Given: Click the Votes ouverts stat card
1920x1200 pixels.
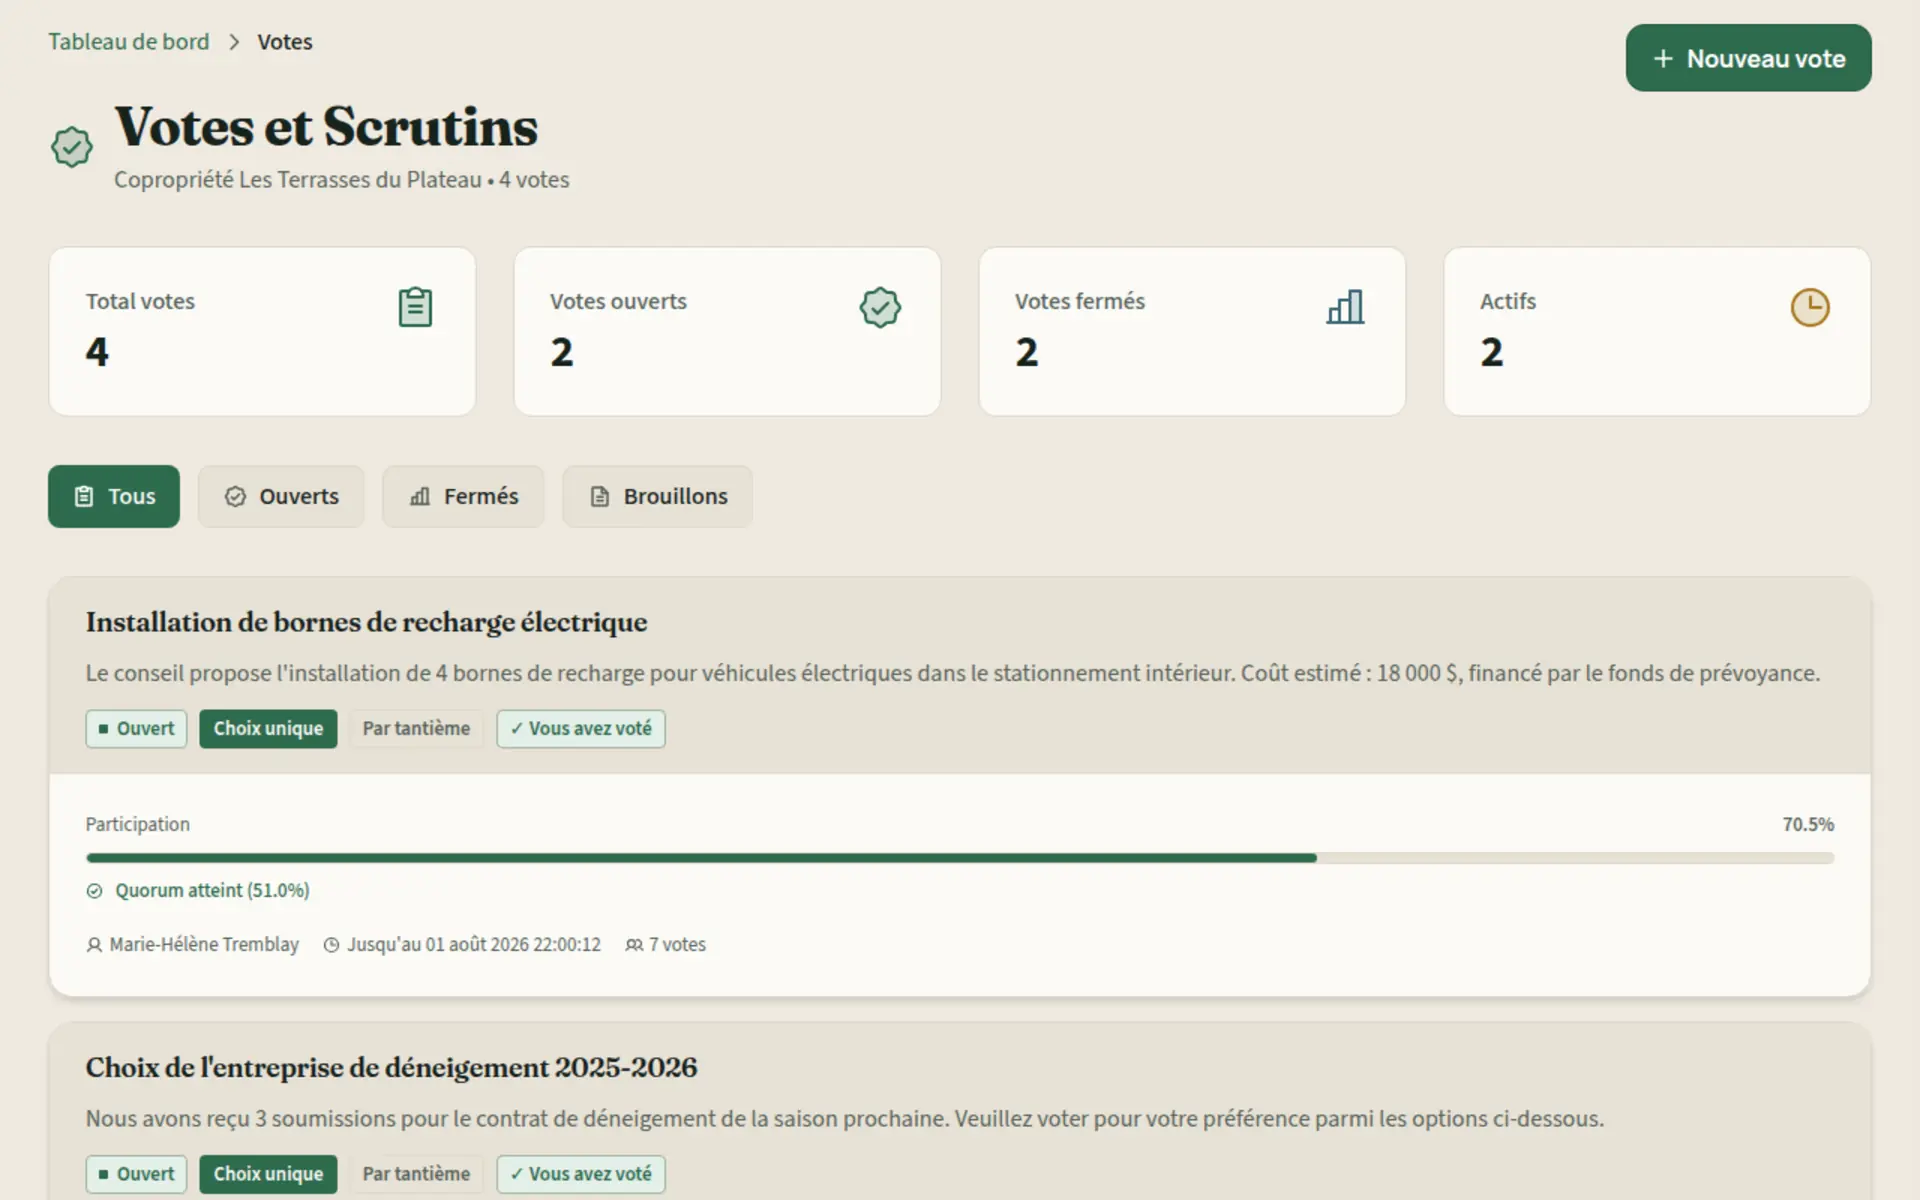Looking at the screenshot, I should pos(727,332).
